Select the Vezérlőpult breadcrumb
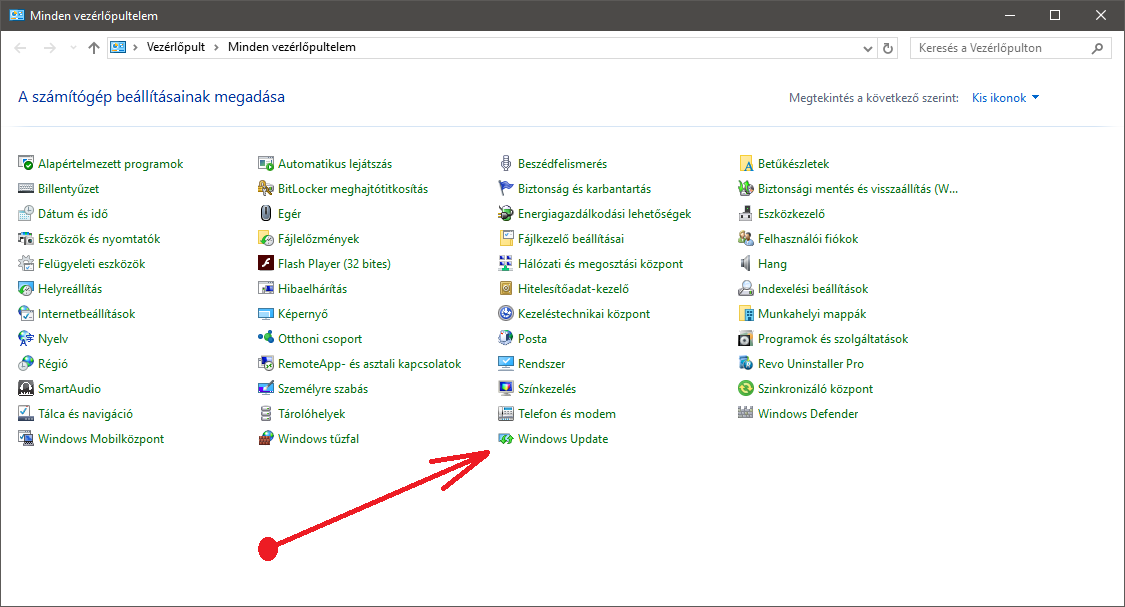 coord(176,47)
